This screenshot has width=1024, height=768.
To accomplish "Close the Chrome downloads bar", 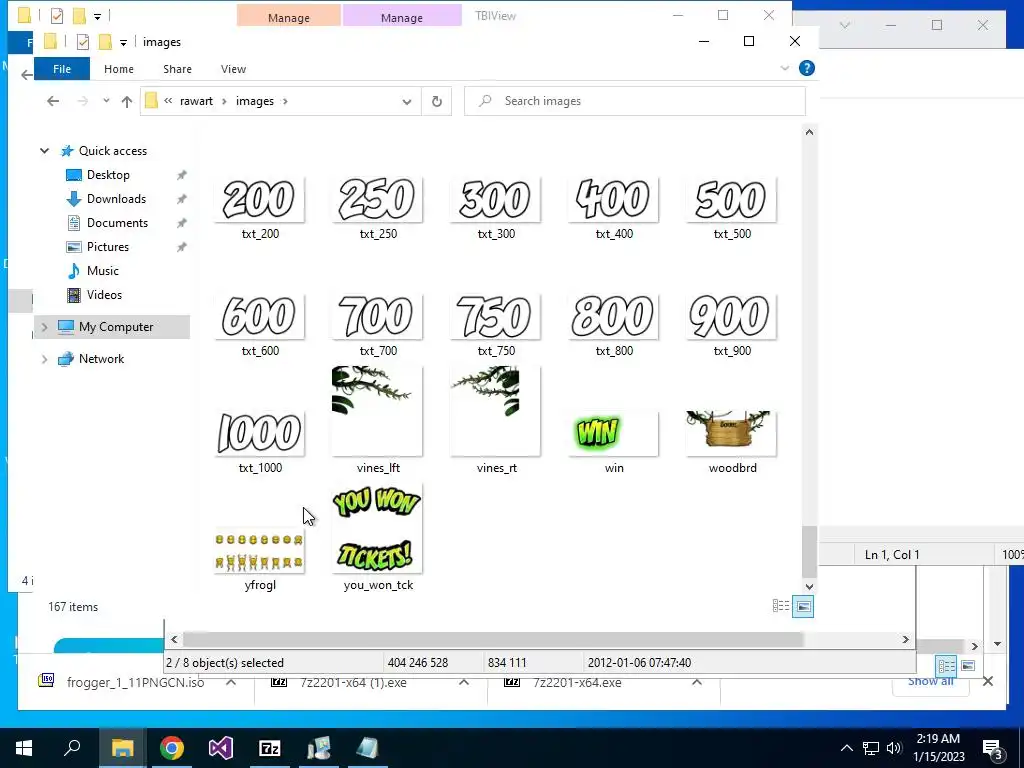I will (988, 682).
